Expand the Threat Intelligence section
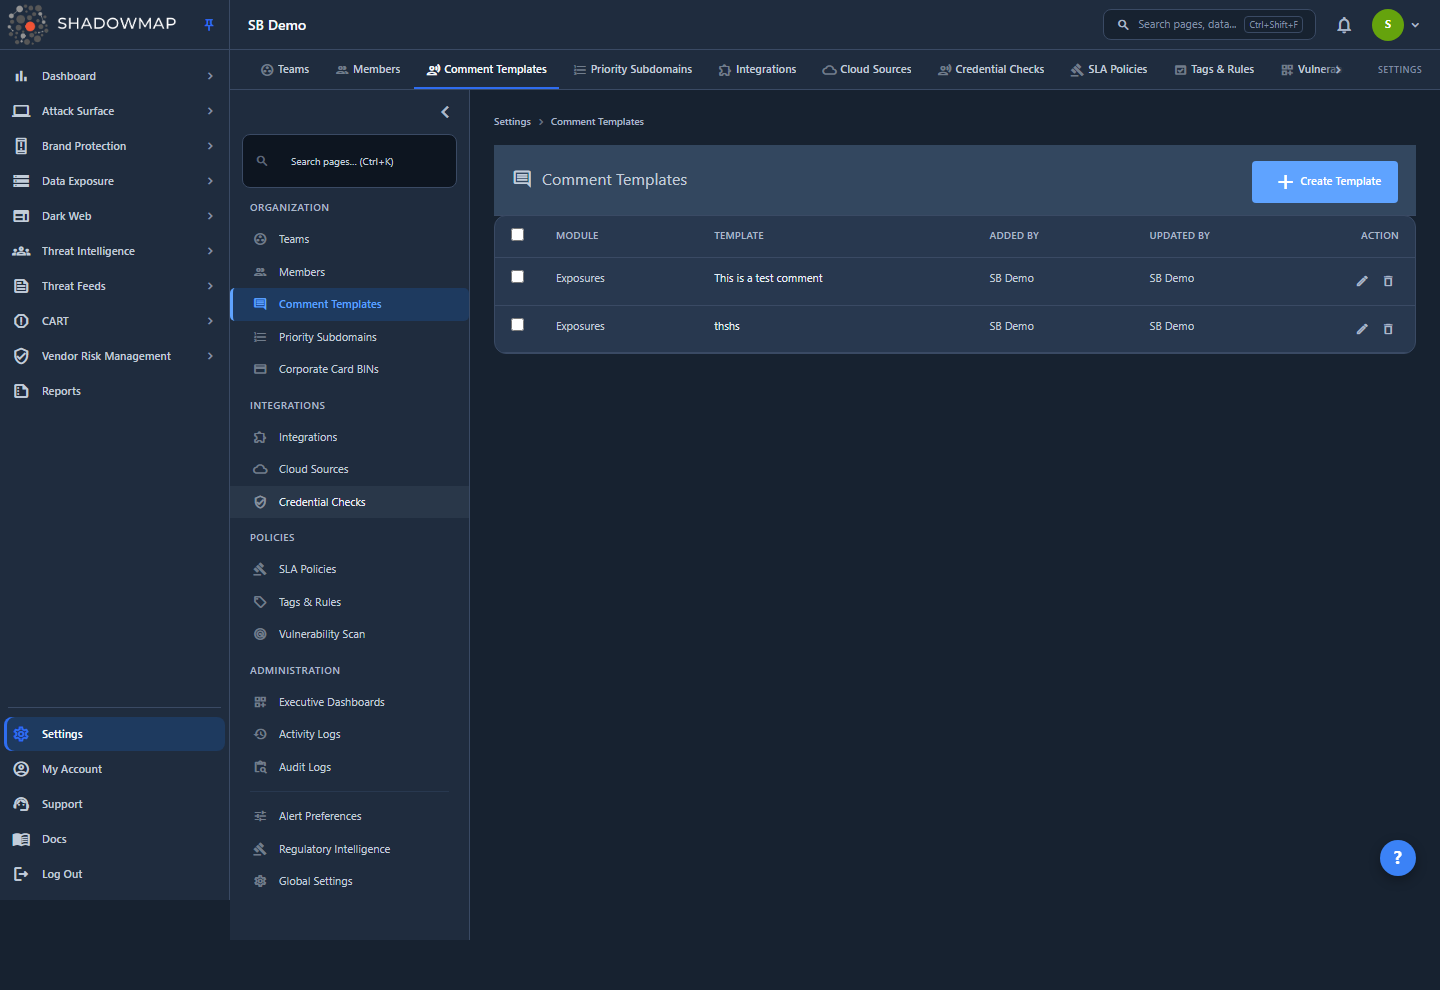 (114, 251)
